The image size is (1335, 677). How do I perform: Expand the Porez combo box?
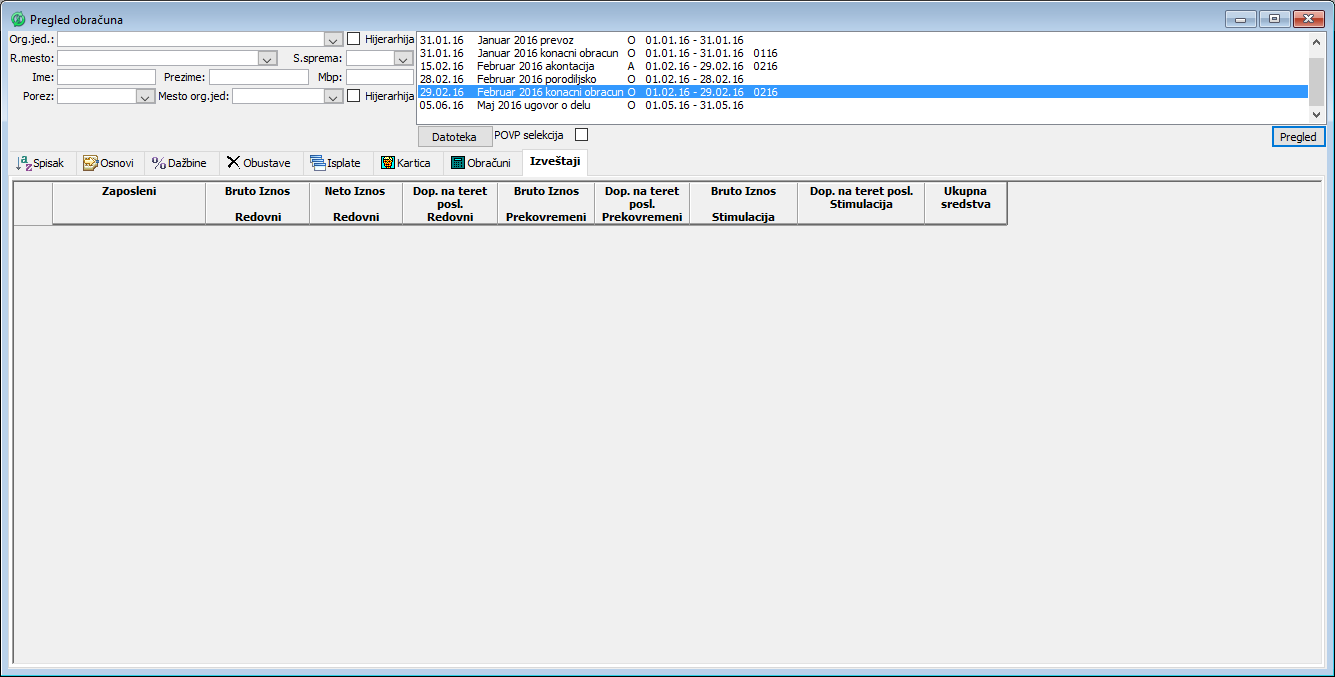[x=143, y=97]
